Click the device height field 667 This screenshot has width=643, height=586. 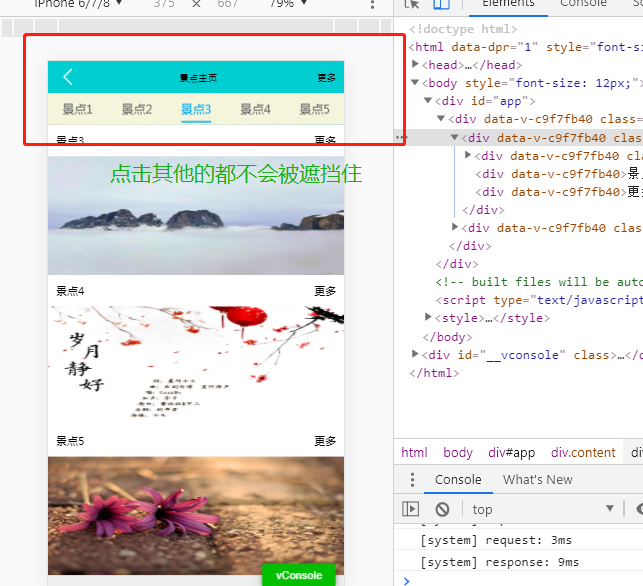[x=228, y=3]
